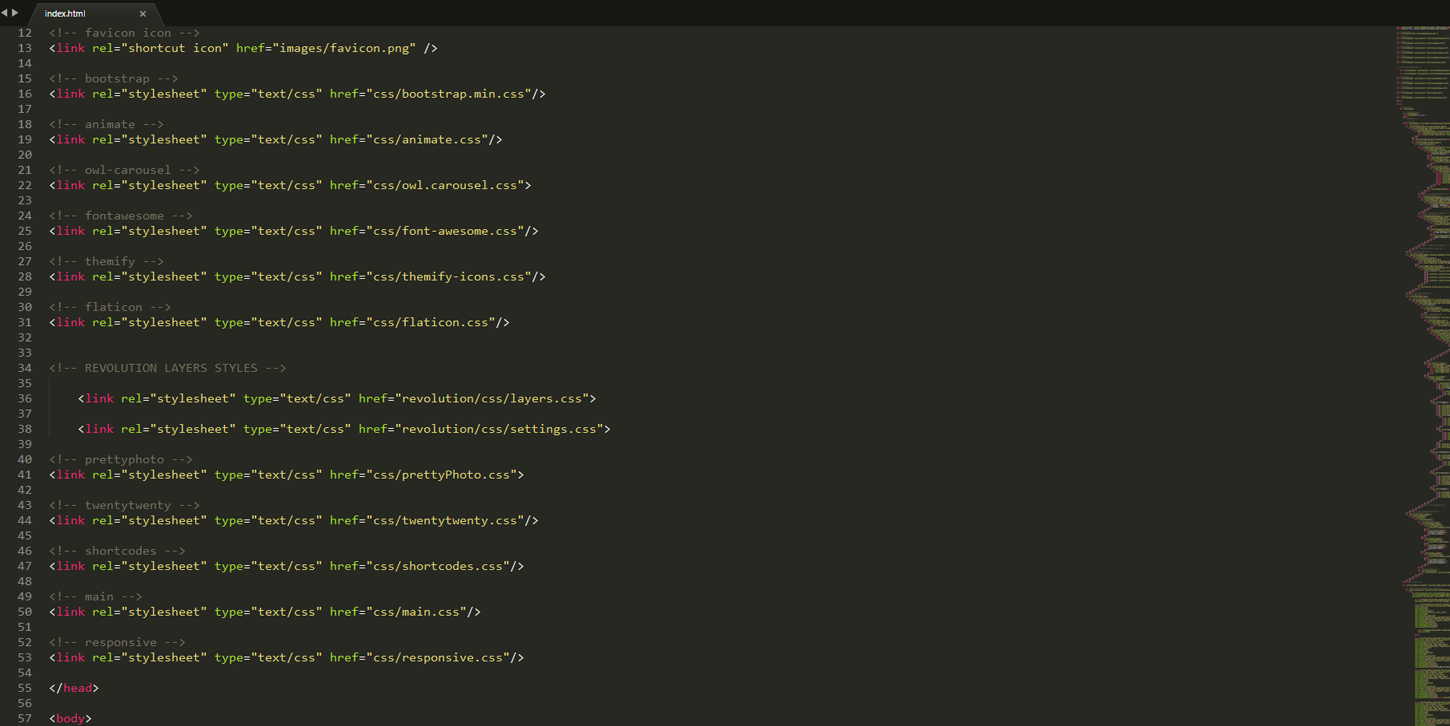Click the twentytwenty comment line

click(125, 505)
